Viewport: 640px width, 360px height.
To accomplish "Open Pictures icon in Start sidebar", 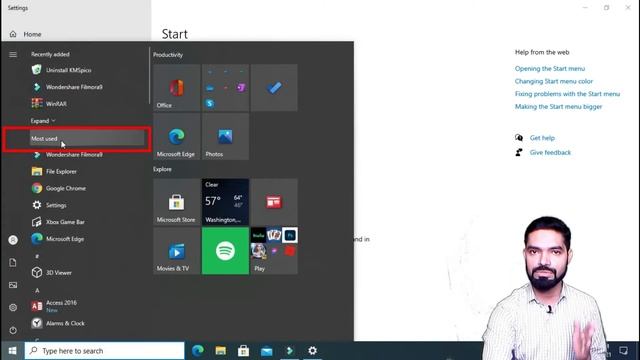I will pyautogui.click(x=13, y=285).
